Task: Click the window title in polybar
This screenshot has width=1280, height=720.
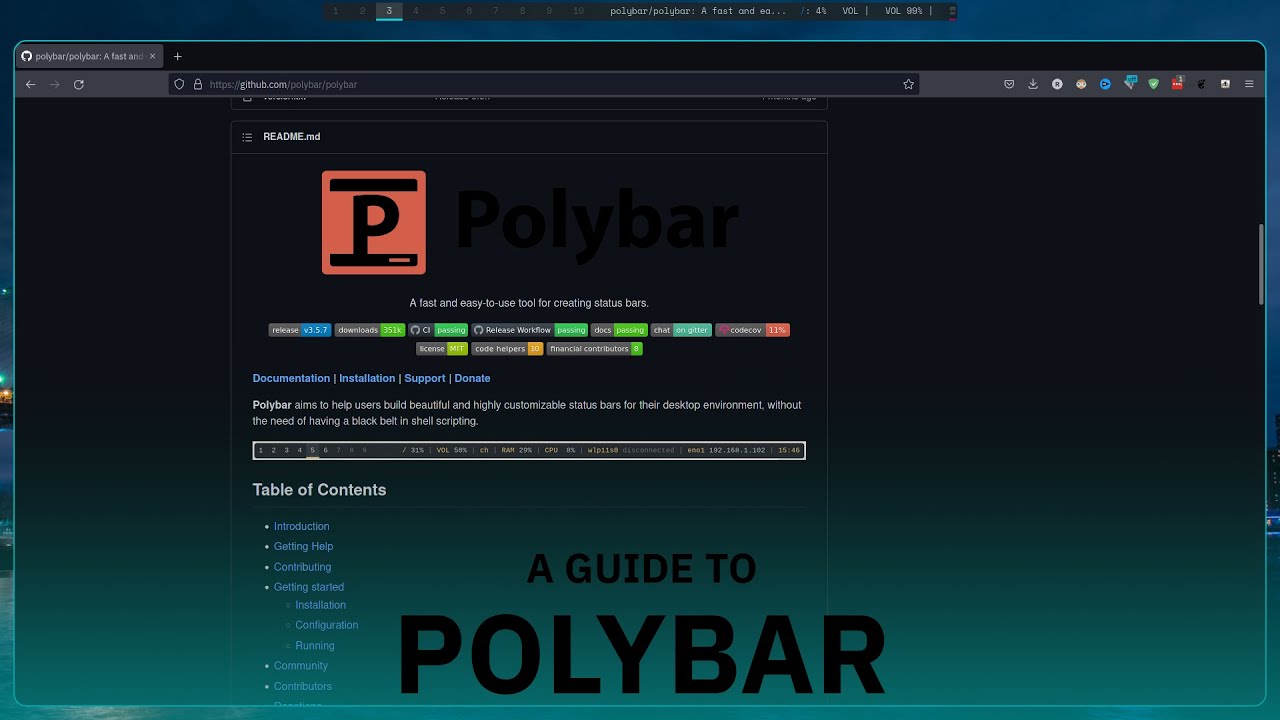Action: tap(698, 11)
